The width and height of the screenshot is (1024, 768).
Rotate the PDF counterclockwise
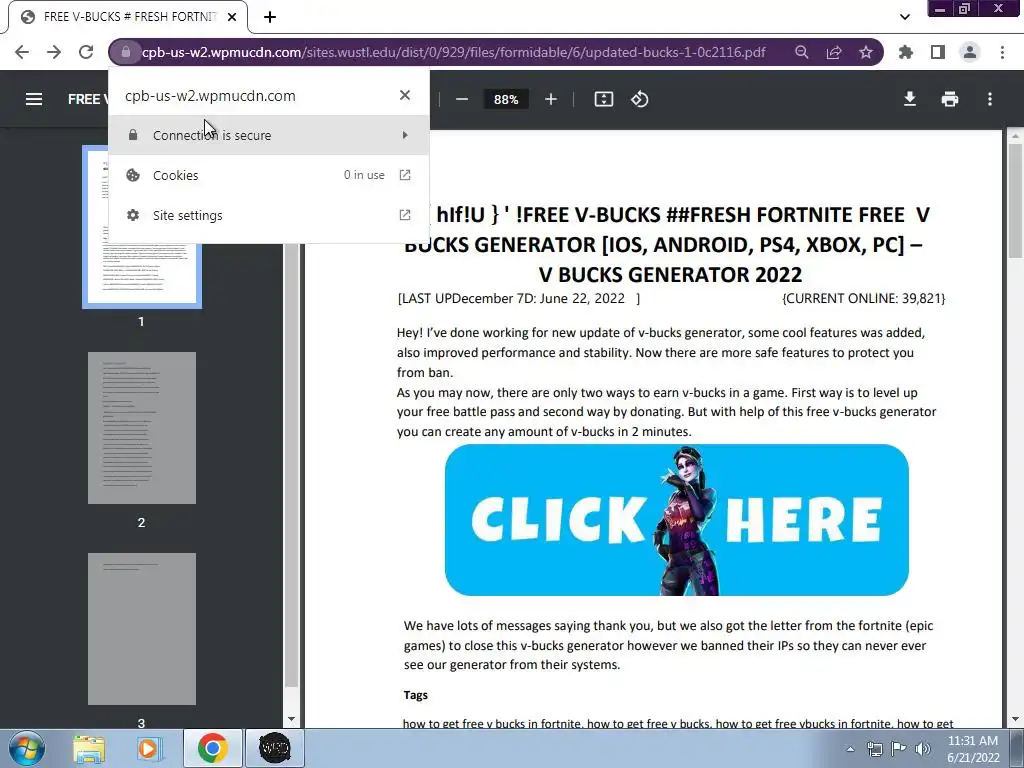click(x=639, y=99)
